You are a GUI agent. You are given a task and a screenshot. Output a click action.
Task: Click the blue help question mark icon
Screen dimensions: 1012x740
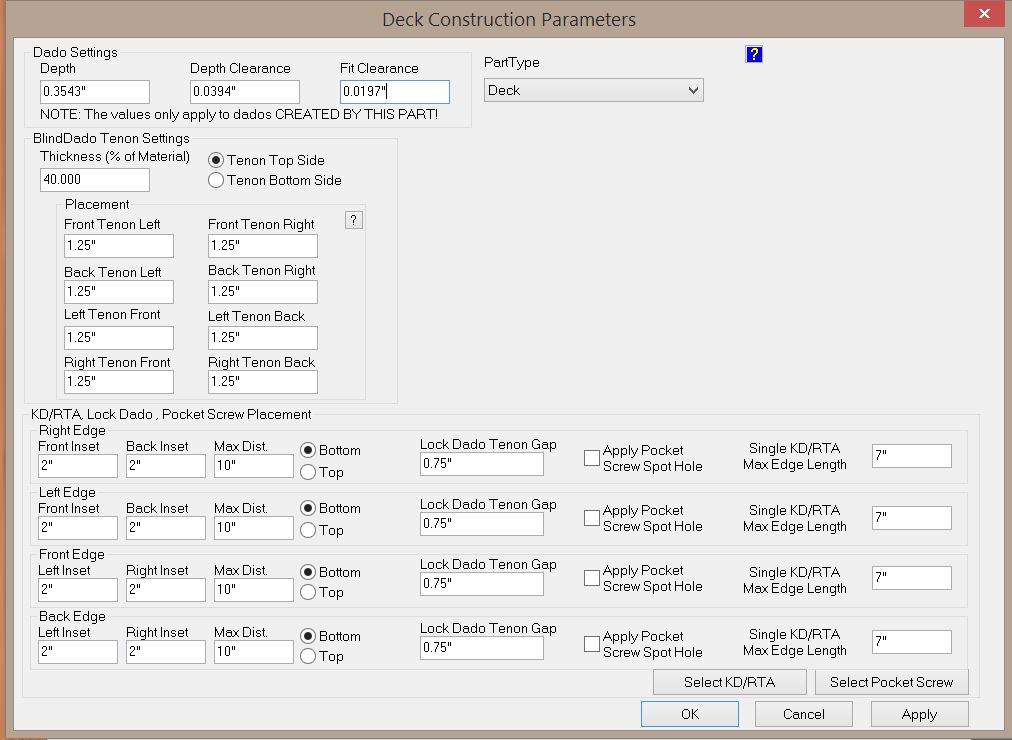coord(754,54)
